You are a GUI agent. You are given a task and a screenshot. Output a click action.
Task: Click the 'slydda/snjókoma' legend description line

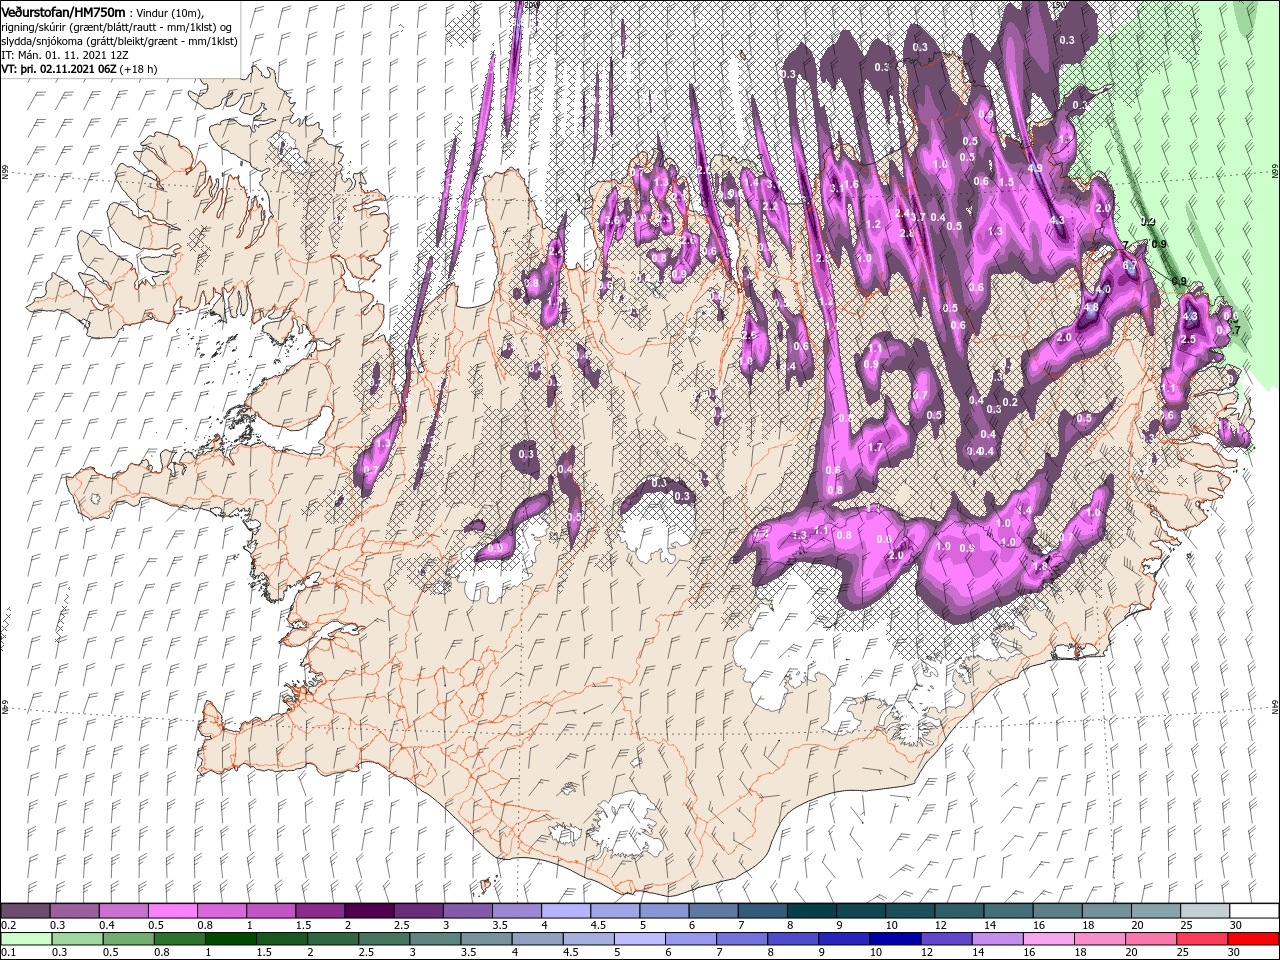(118, 41)
